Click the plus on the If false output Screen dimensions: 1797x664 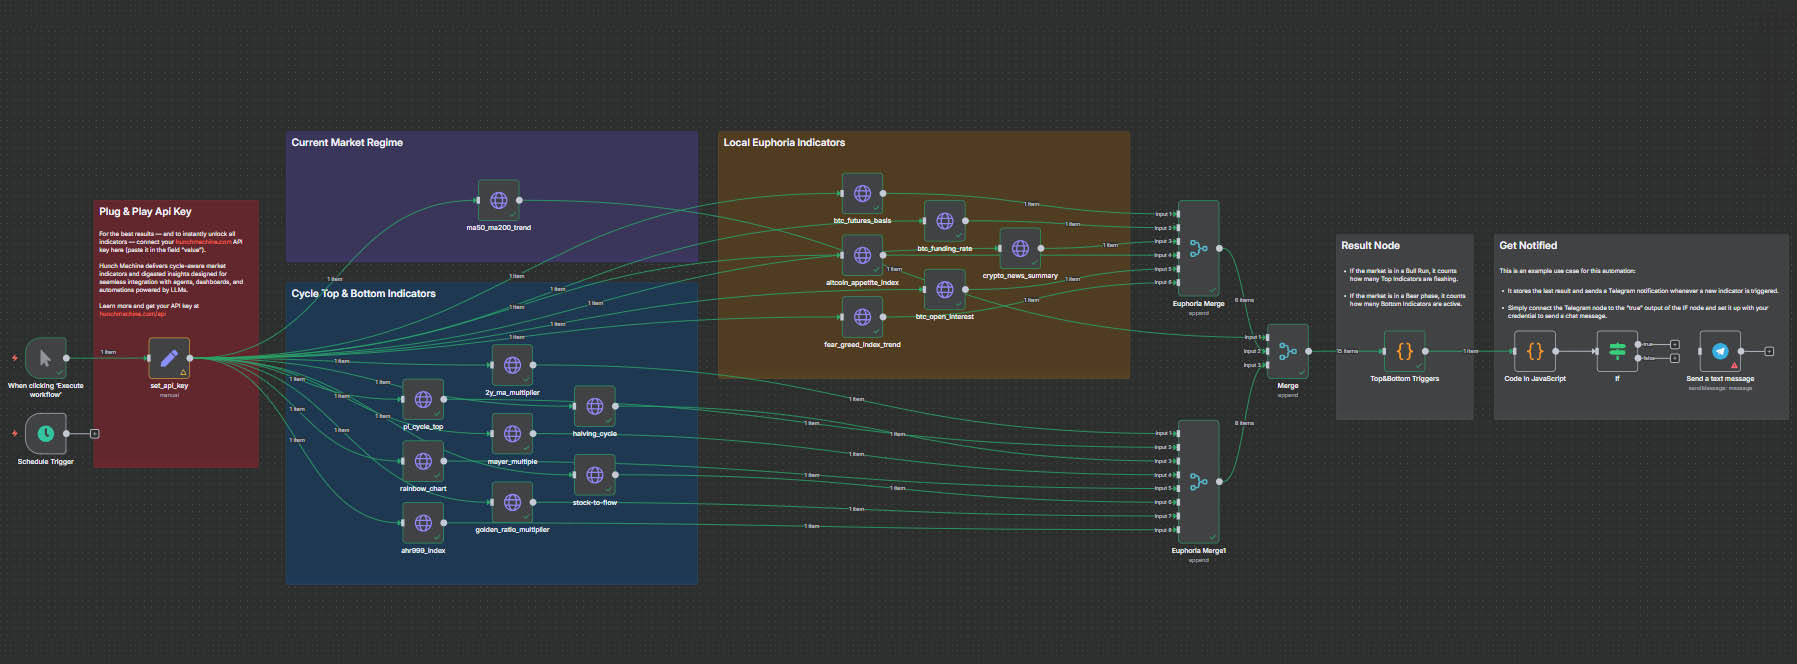pyautogui.click(x=1675, y=358)
